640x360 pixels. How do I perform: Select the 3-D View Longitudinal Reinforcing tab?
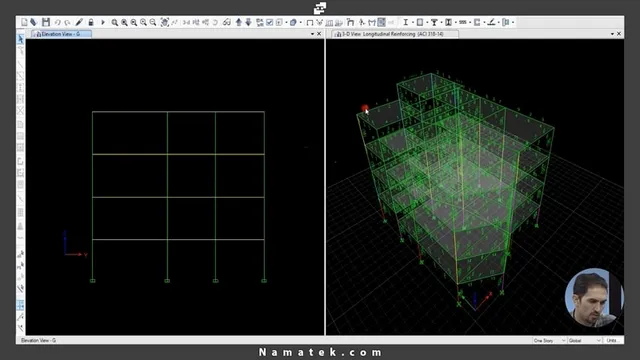click(394, 34)
